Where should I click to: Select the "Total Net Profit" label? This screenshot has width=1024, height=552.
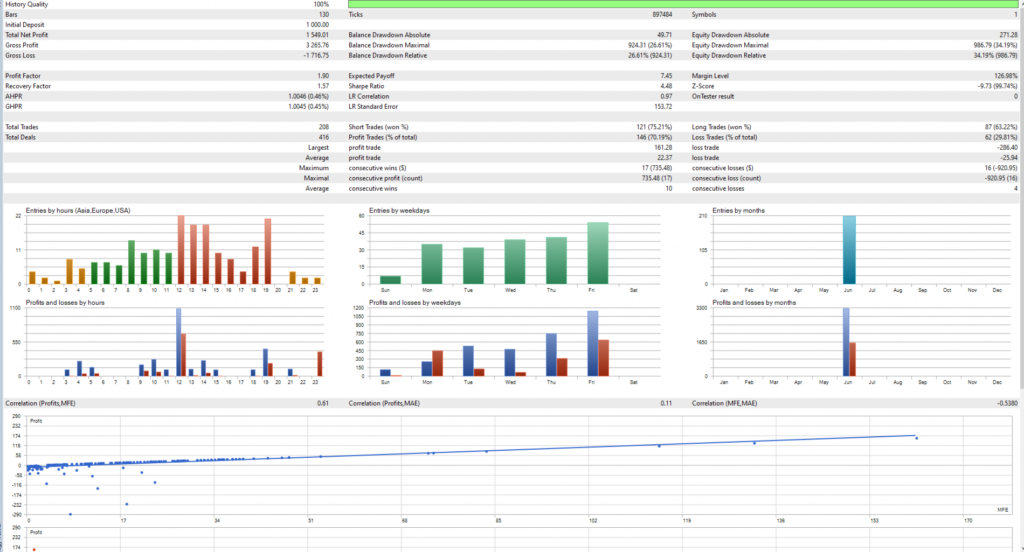pyautogui.click(x=27, y=35)
